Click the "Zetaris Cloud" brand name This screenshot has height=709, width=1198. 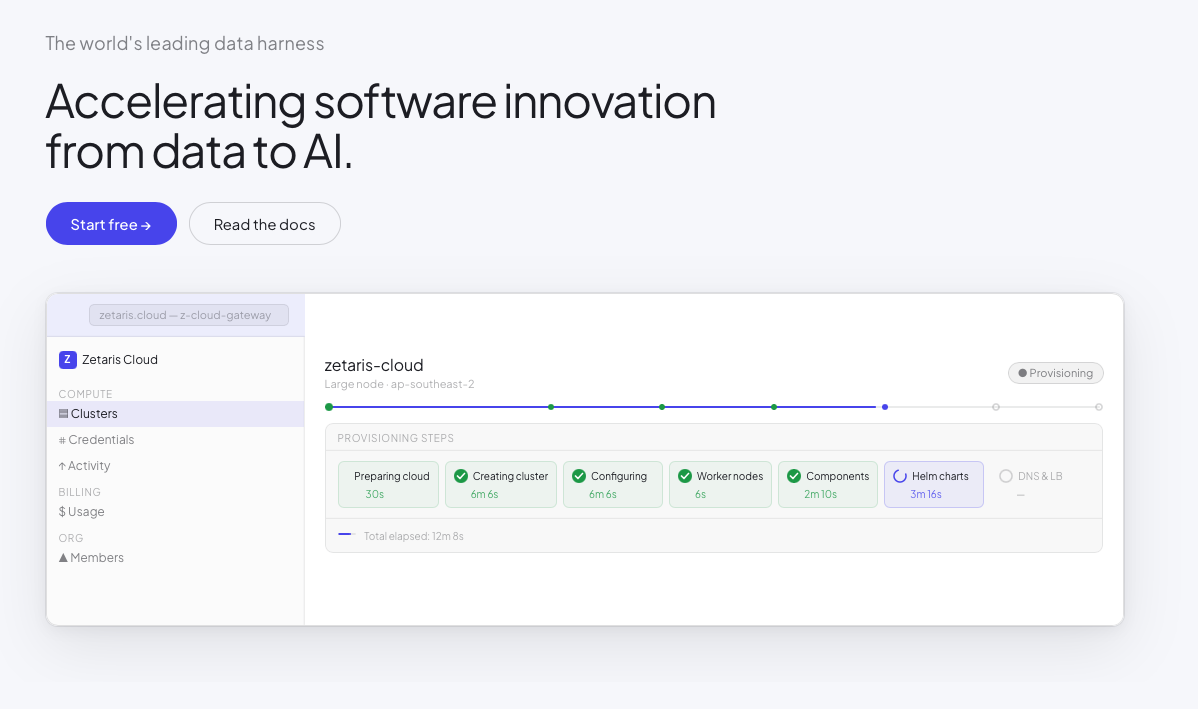coord(120,360)
